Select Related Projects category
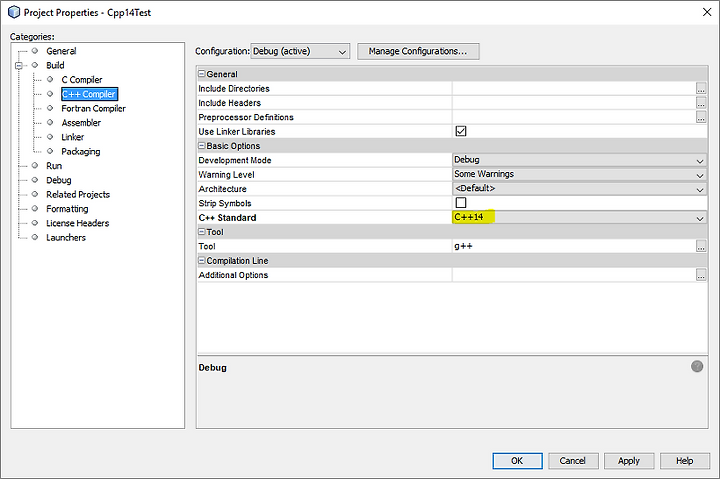Screen dimensions: 720x479 point(78,194)
